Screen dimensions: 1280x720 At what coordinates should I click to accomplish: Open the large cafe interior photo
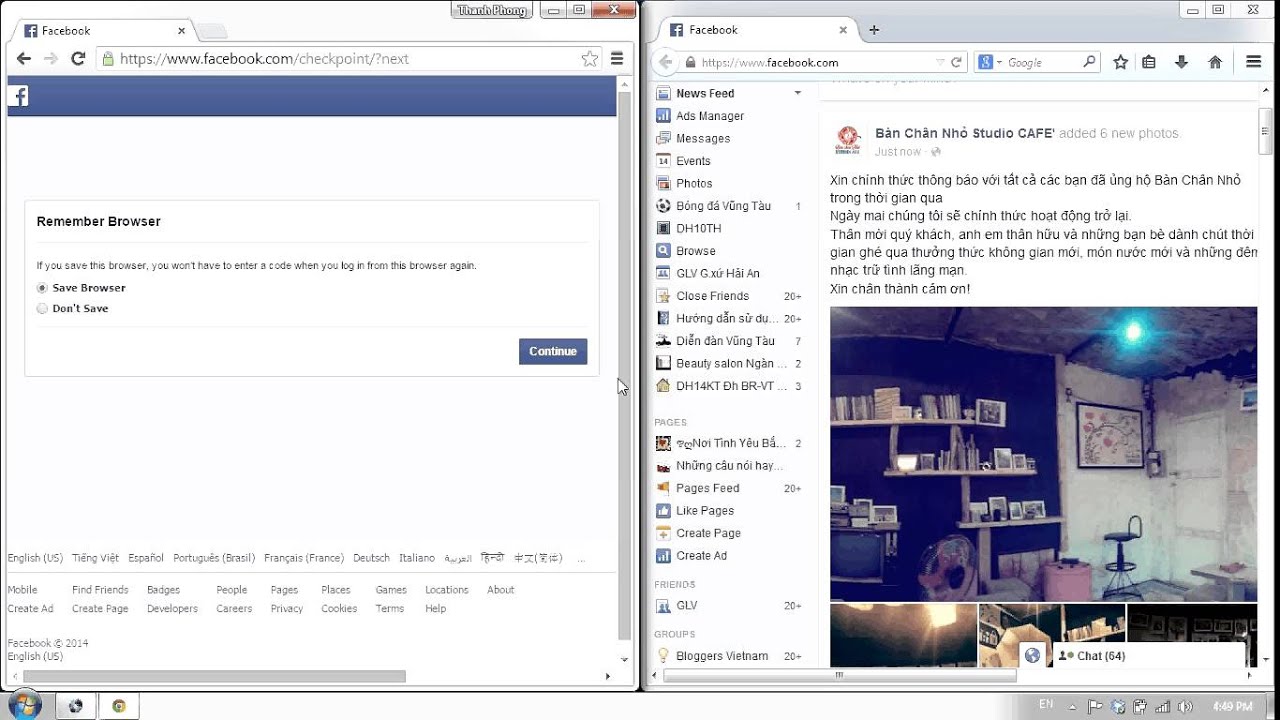(1043, 454)
